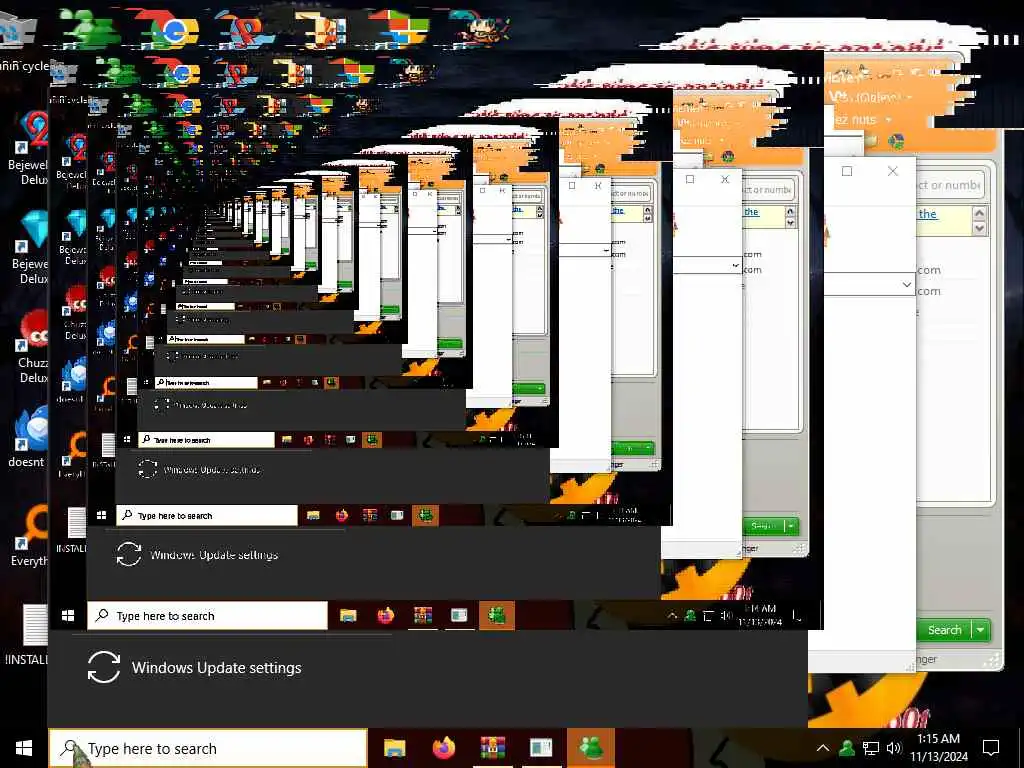1024x768 pixels.
Task: Show hidden tray icons beside the 1:15 AM clock
Action: (823, 748)
